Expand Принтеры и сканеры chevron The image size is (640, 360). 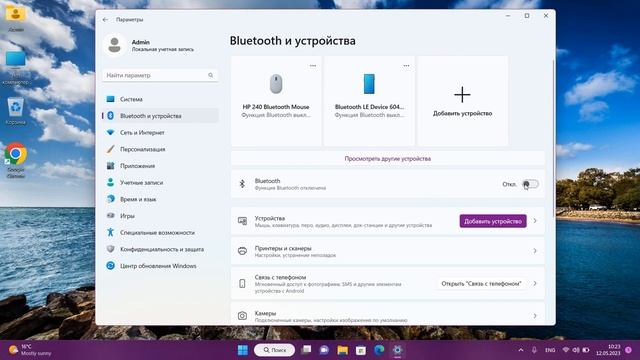535,251
